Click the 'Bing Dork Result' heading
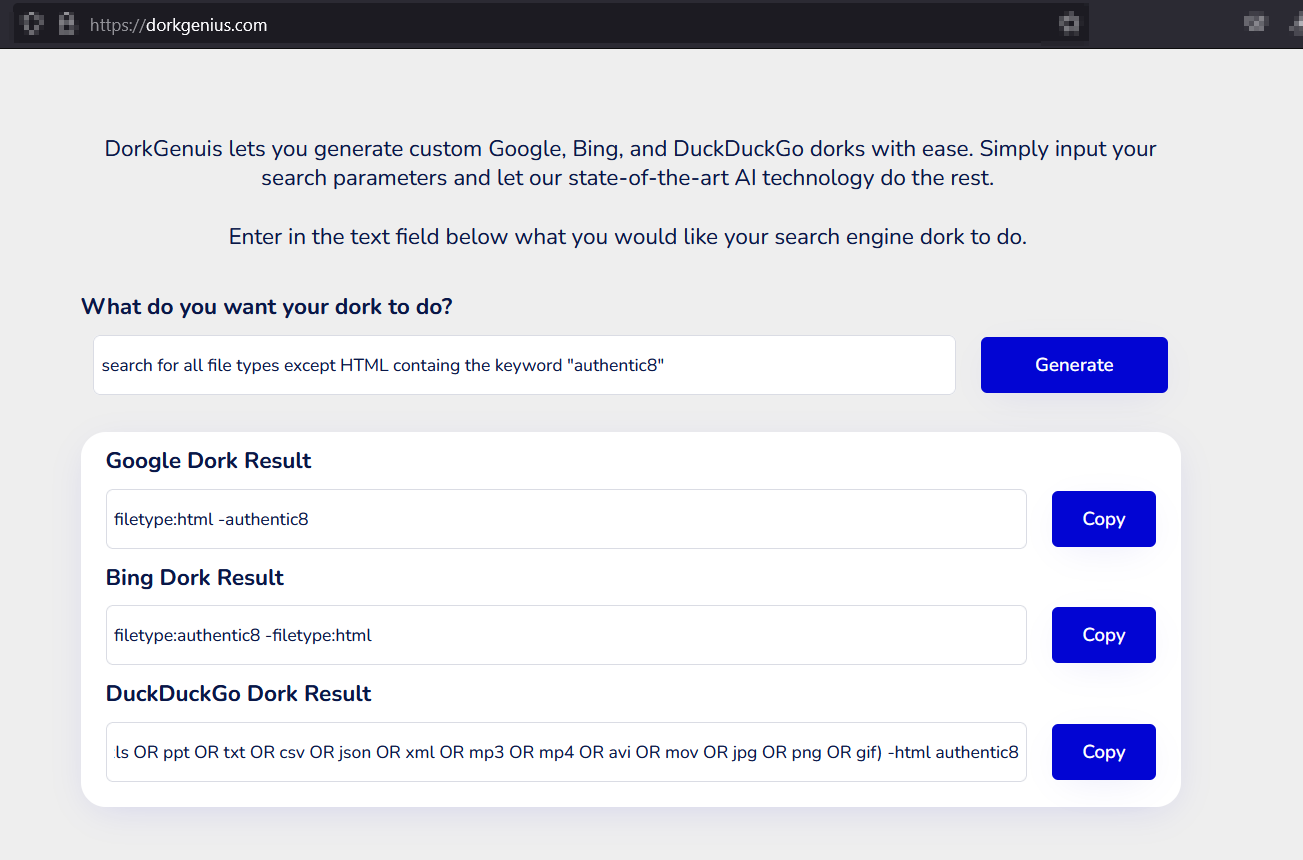 tap(195, 578)
